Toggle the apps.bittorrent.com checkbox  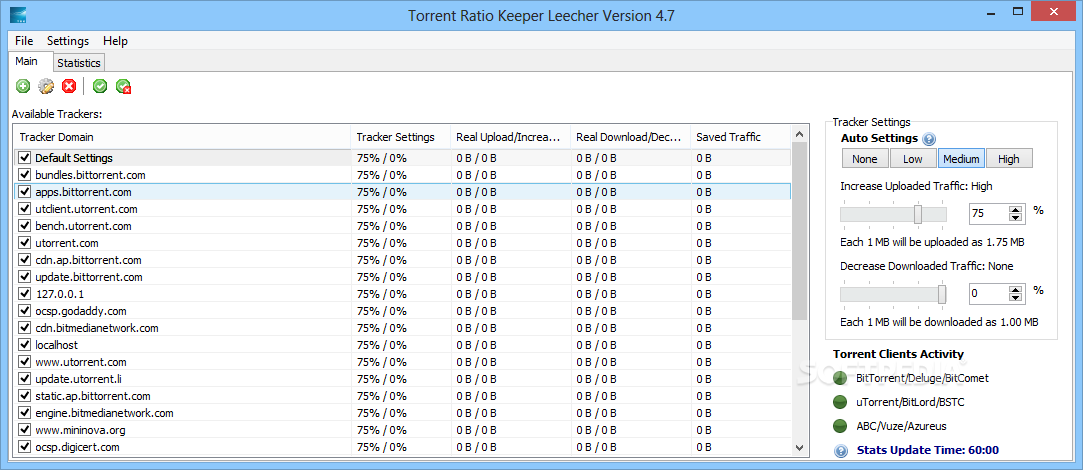tap(25, 191)
